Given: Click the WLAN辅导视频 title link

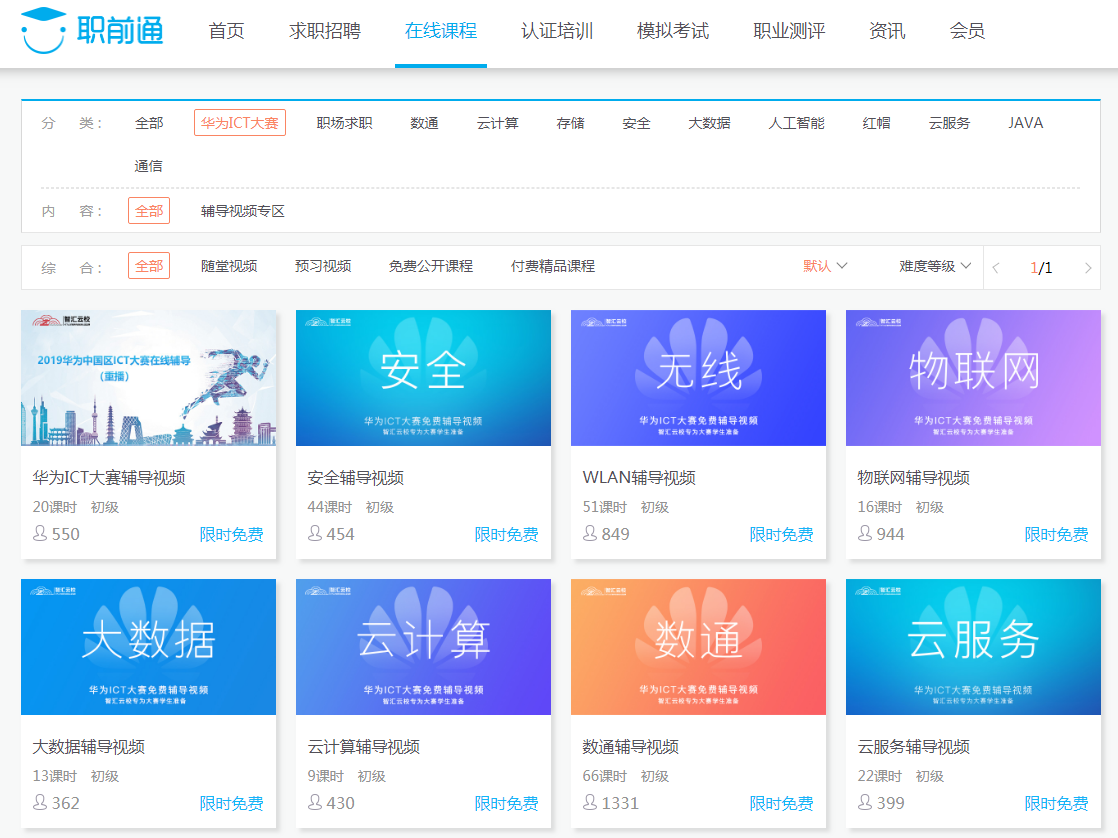Looking at the screenshot, I should tap(639, 477).
